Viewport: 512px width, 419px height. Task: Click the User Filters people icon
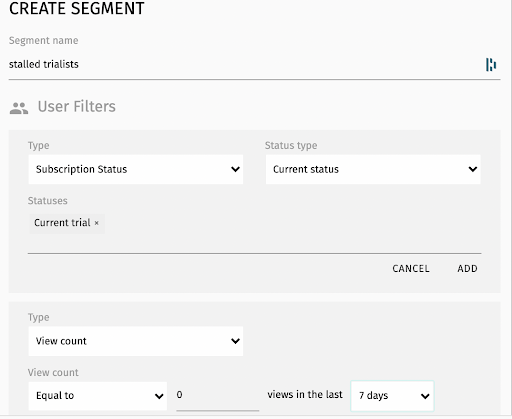coord(19,108)
